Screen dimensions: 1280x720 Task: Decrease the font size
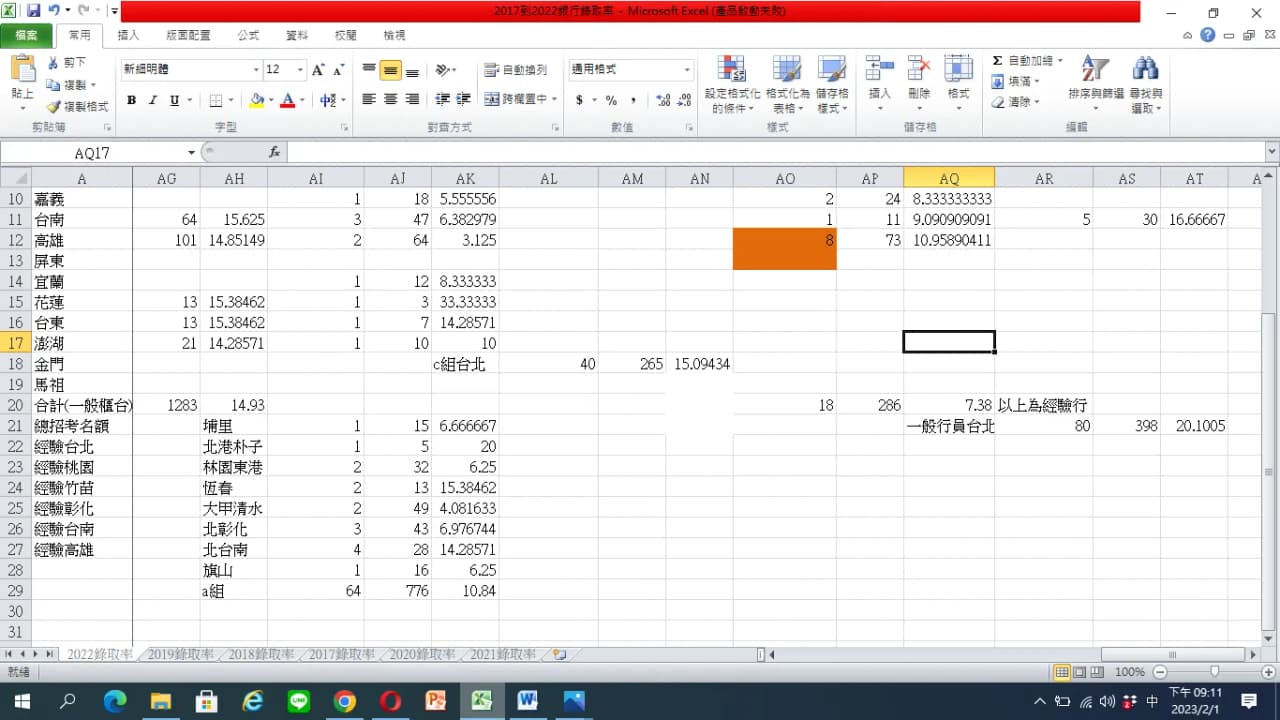(339, 70)
